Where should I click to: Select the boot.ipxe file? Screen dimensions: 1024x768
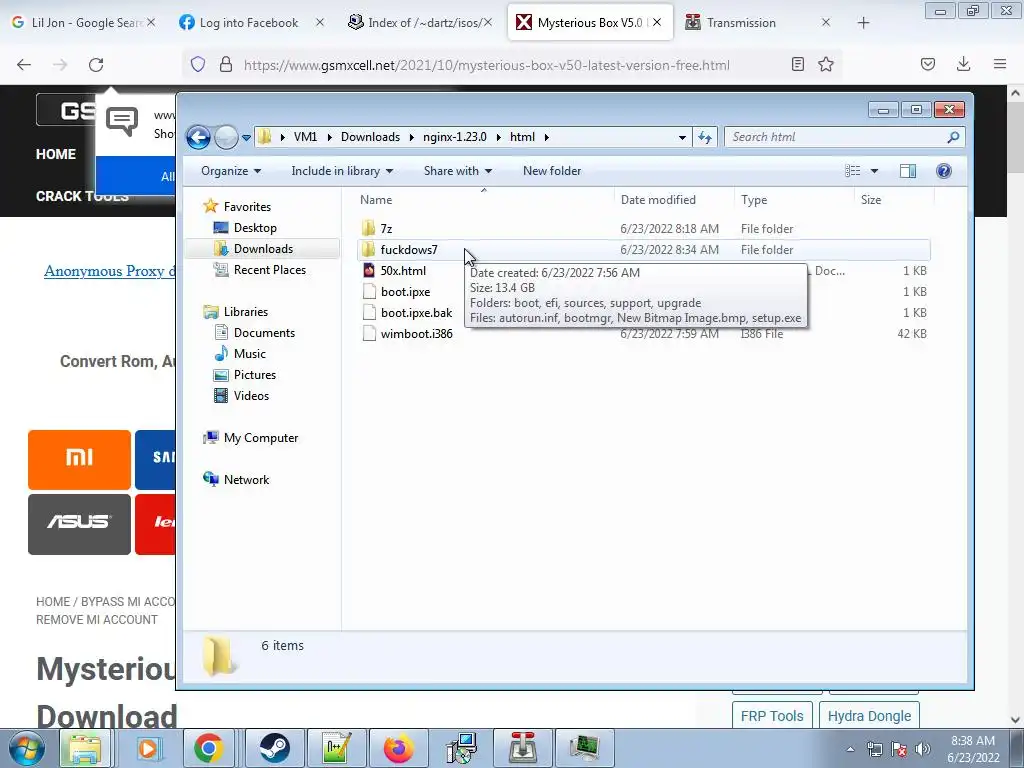point(405,291)
